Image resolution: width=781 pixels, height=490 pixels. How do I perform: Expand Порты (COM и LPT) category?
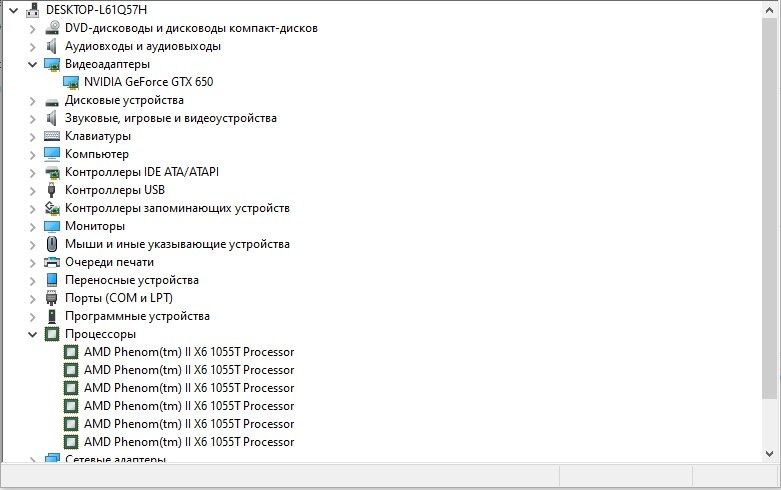coord(32,298)
